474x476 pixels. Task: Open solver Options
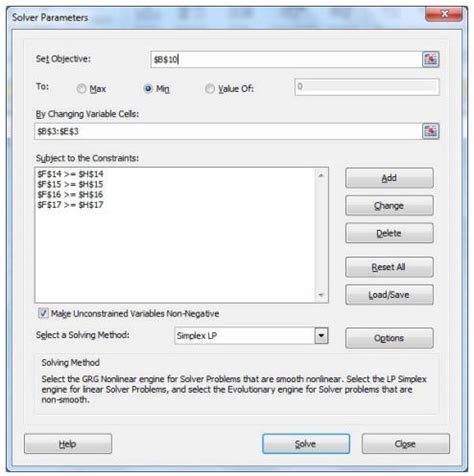point(389,338)
